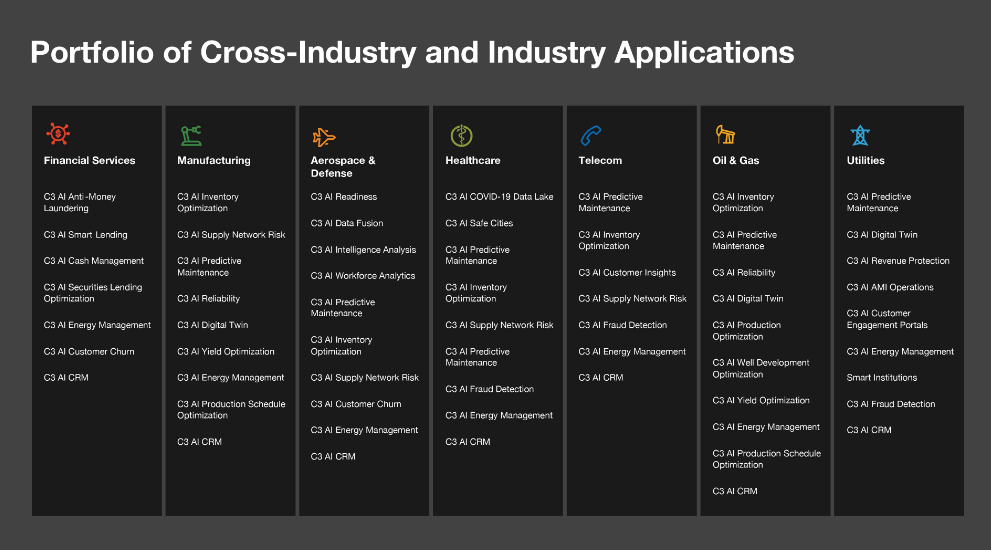Click C3 AI Supply Network Risk under Manufacturing
Image resolution: width=991 pixels, height=550 pixels.
click(231, 235)
